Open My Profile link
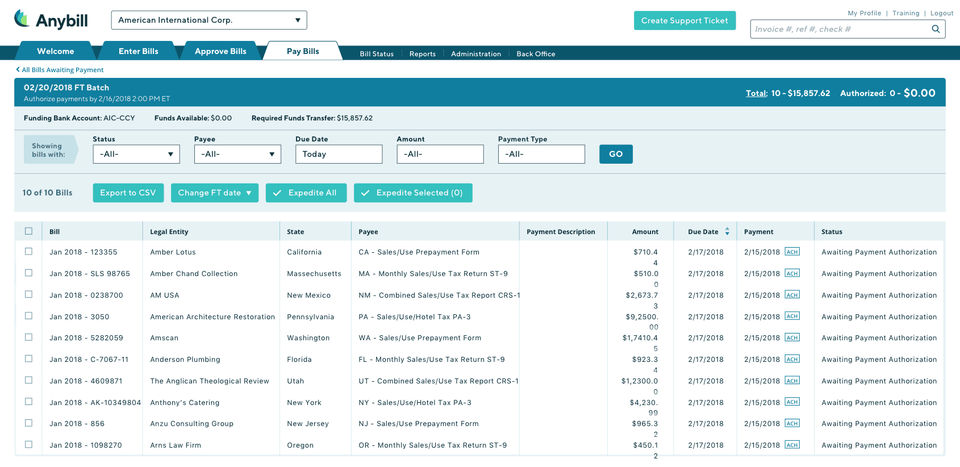 point(864,13)
